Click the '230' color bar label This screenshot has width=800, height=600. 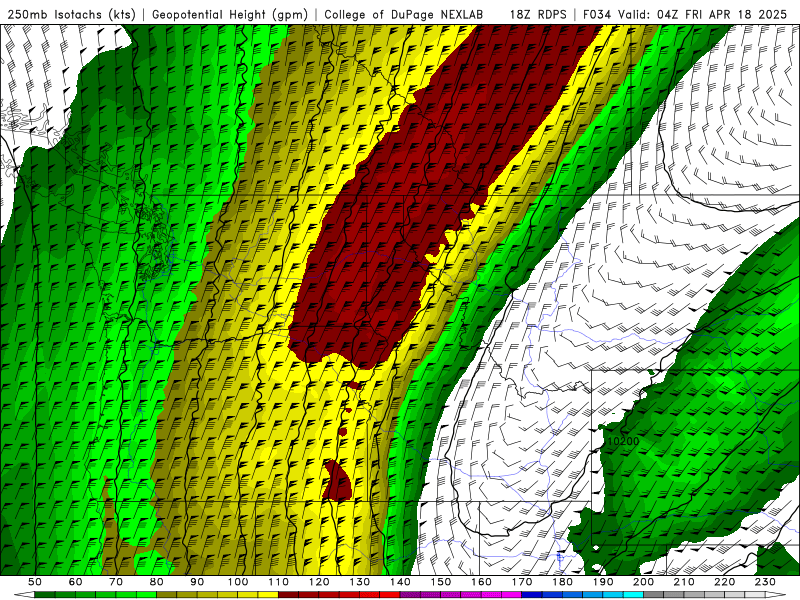pos(765,582)
